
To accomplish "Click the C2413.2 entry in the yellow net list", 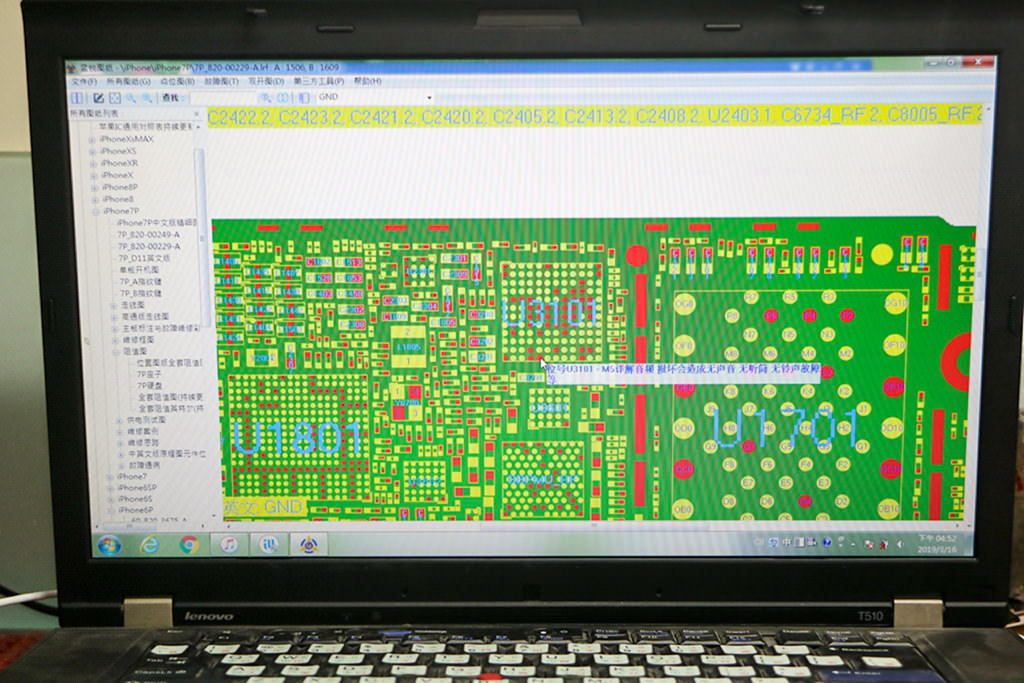I will [598, 117].
